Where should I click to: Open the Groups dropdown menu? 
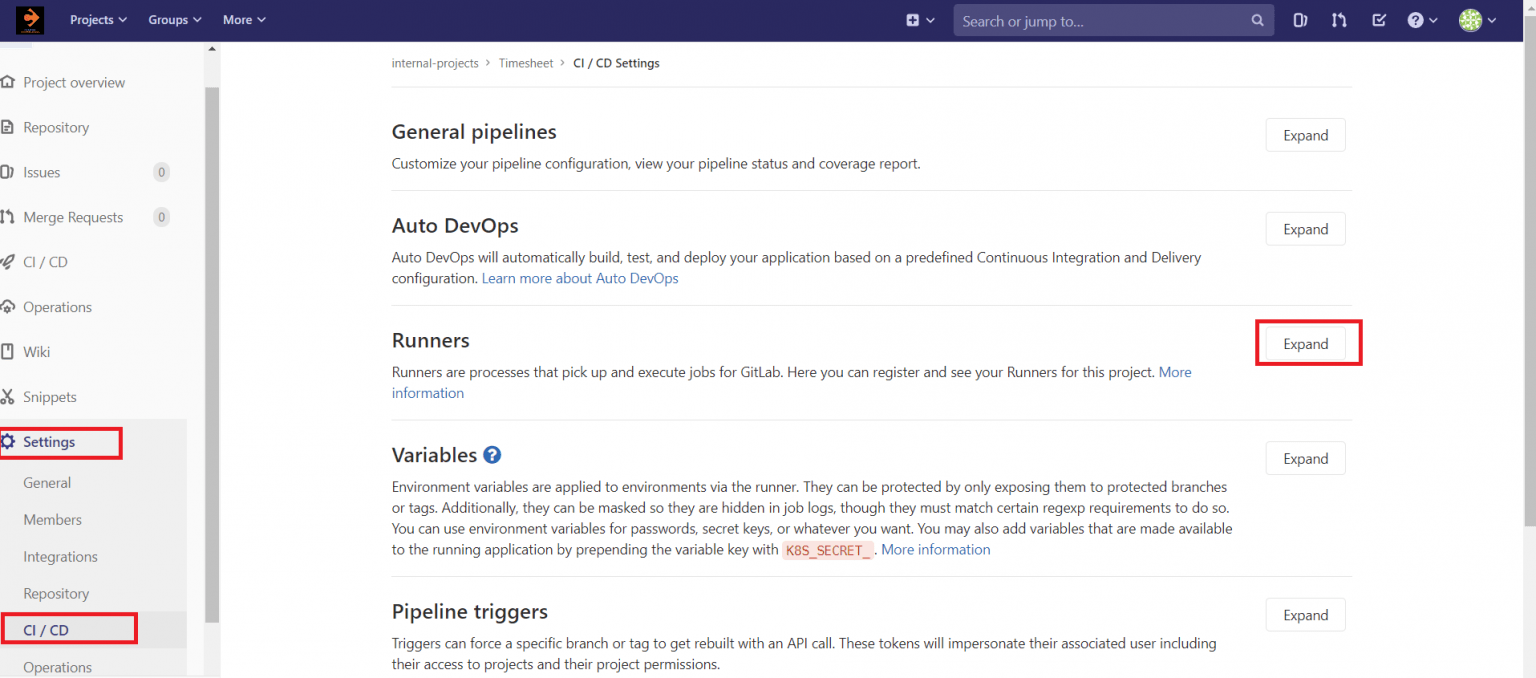[175, 20]
